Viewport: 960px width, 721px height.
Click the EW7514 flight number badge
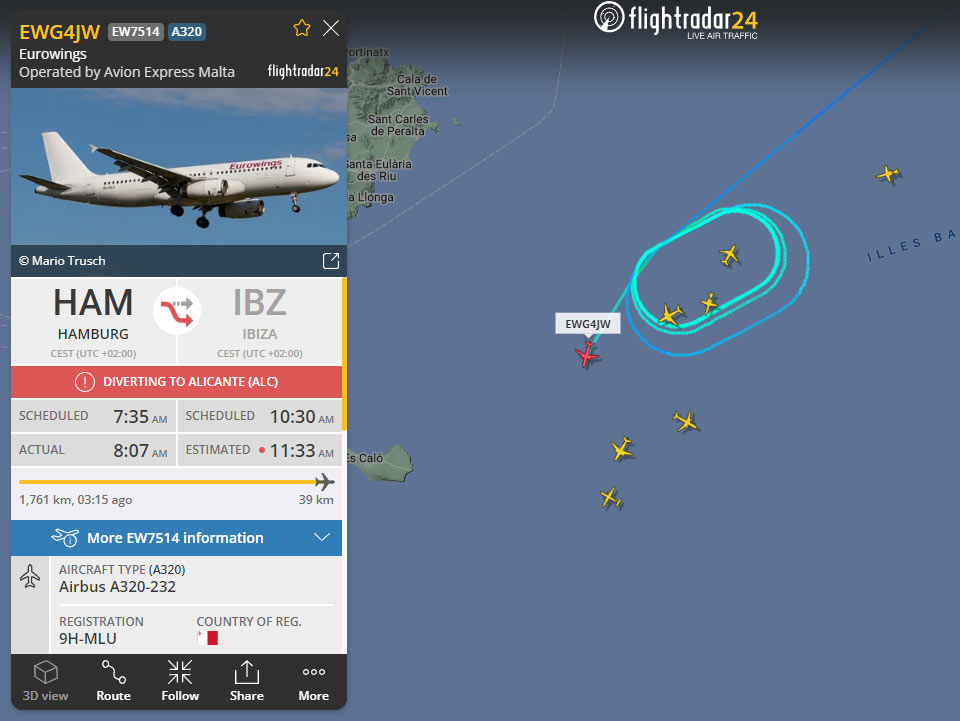[x=136, y=32]
